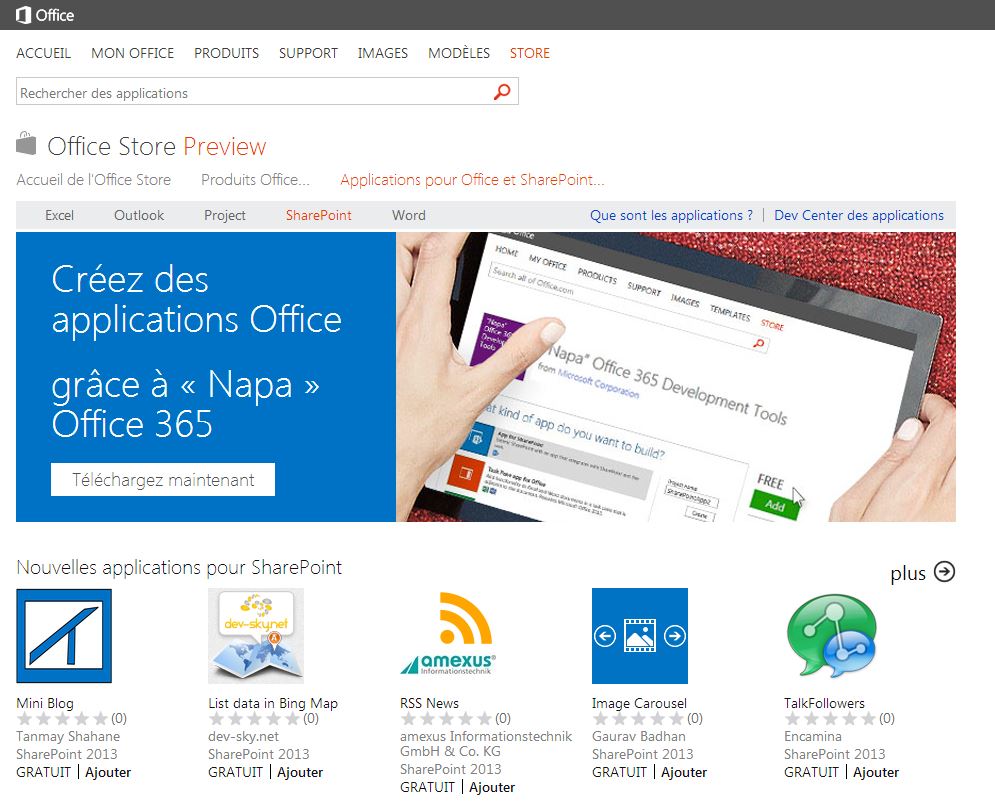This screenshot has width=995, height=812.
Task: Open the RSS News amexus icon
Action: click(447, 636)
